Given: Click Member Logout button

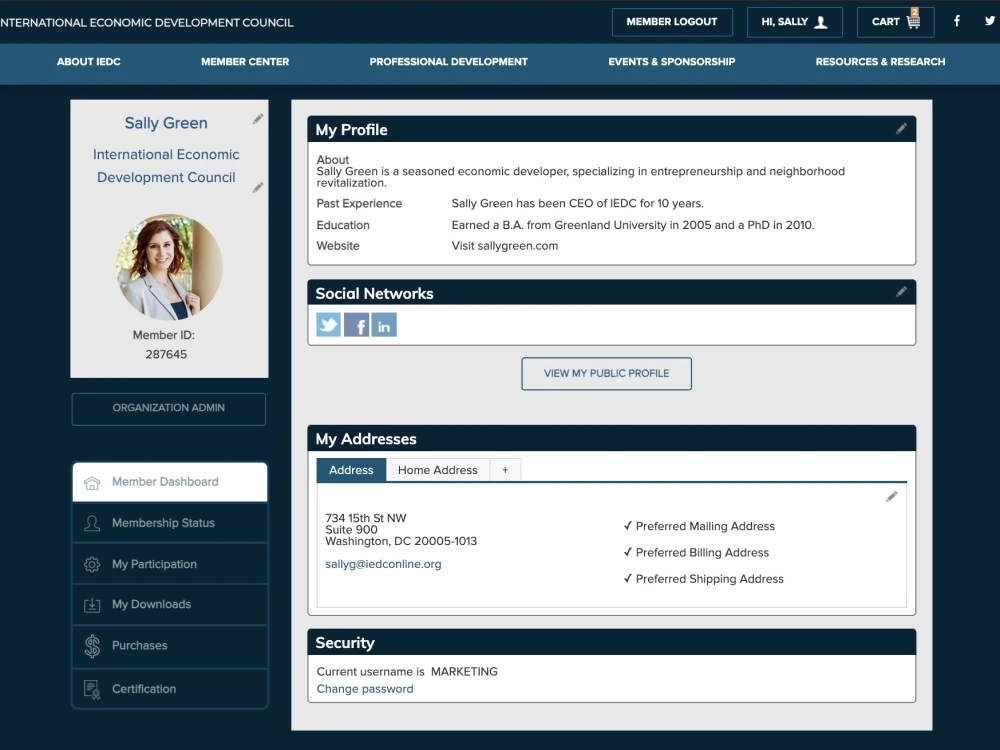Looking at the screenshot, I should (x=672, y=22).
